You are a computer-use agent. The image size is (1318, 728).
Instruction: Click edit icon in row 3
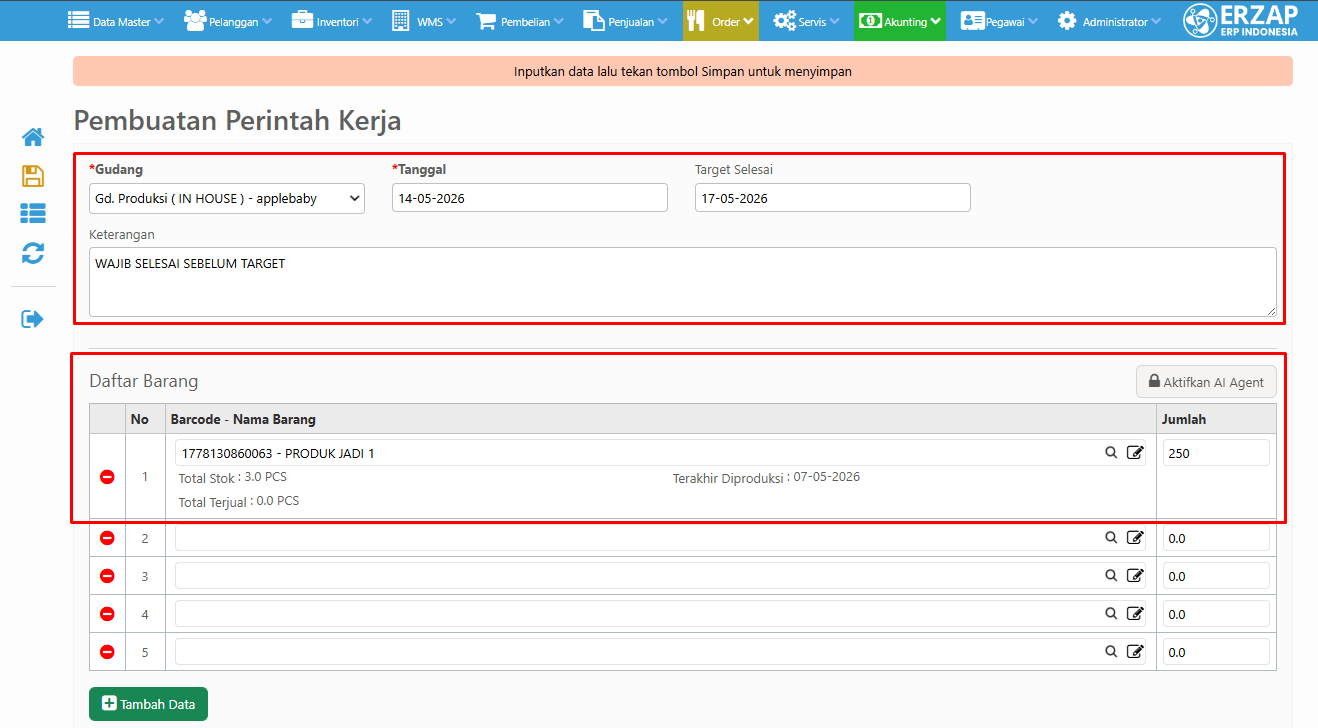point(1135,576)
